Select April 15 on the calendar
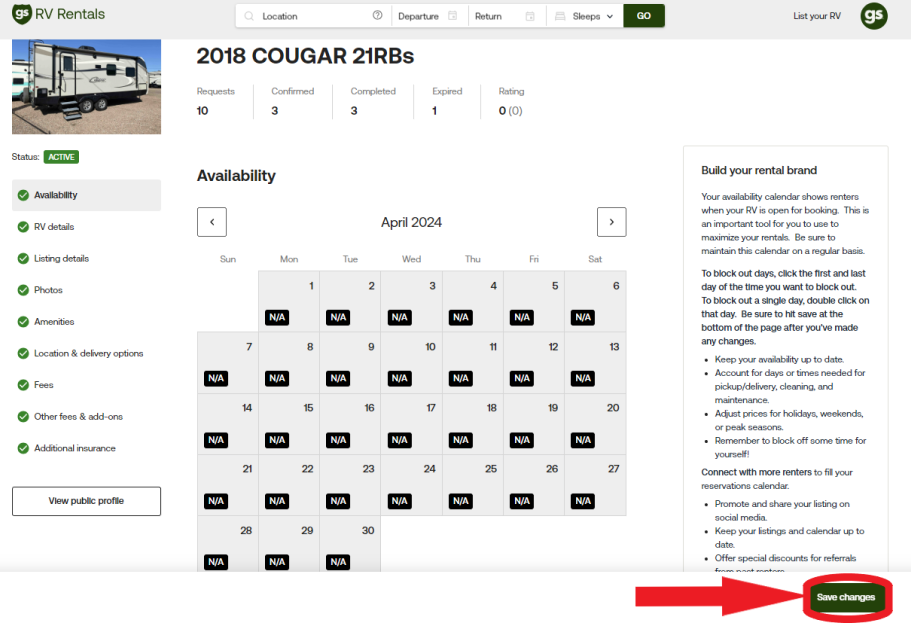Screen dimensions: 911x623 (289, 424)
